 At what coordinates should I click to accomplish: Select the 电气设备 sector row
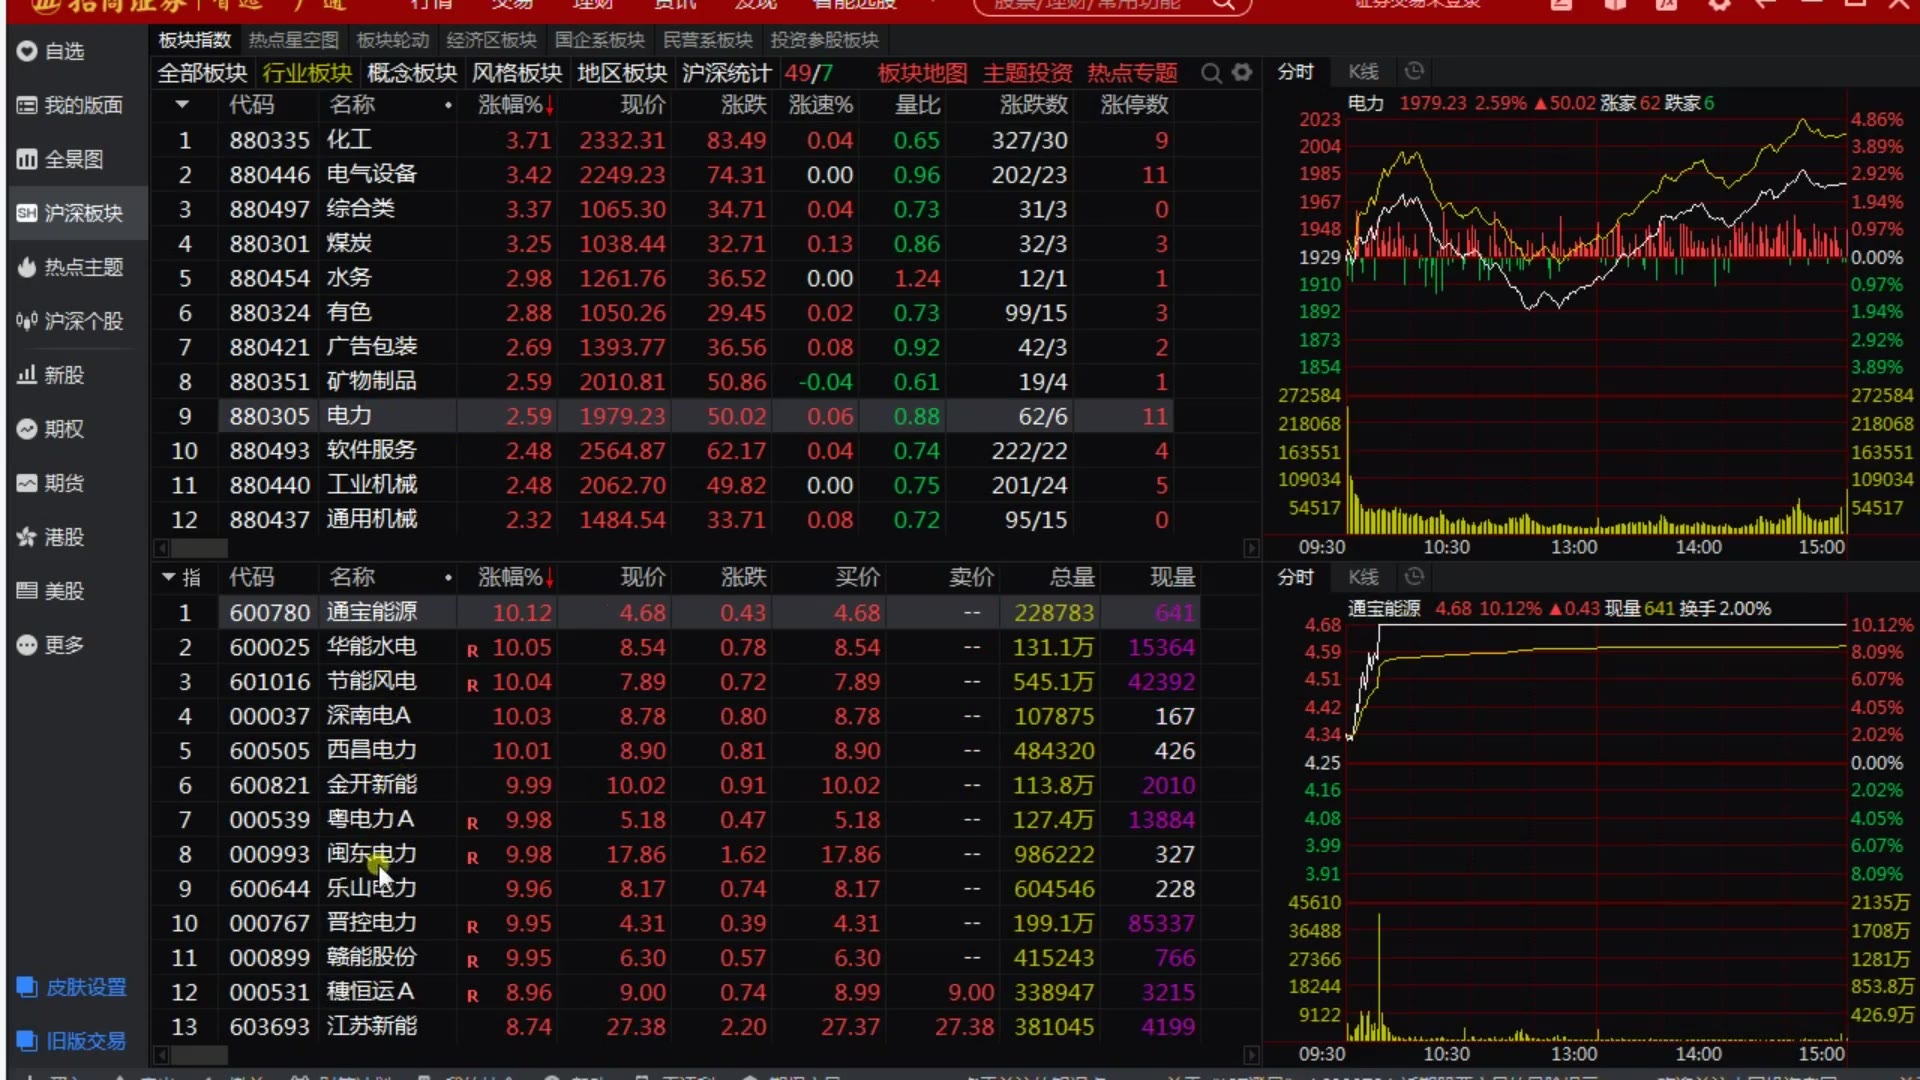[x=662, y=175]
